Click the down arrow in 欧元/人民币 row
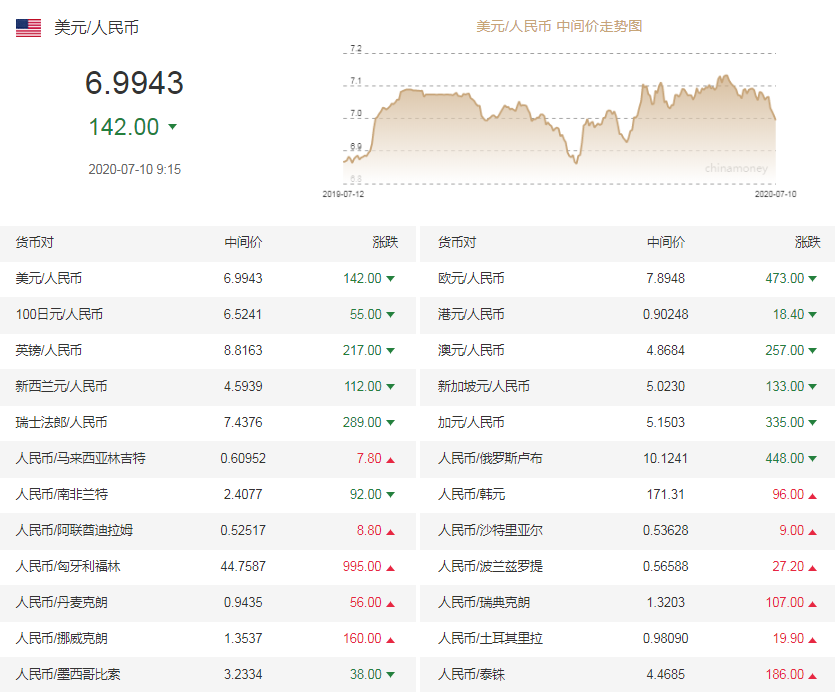The image size is (835, 692). point(812,279)
